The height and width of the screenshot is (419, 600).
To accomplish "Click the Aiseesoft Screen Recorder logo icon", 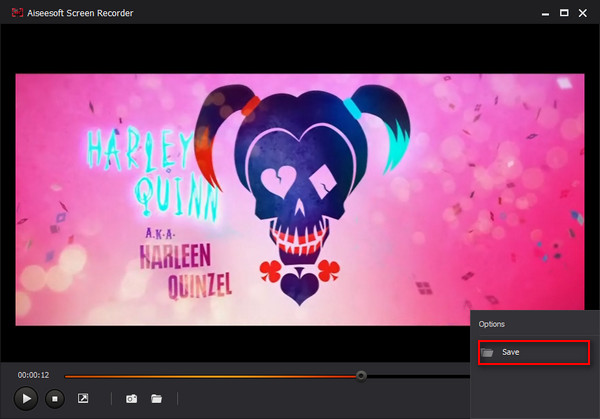I will (17, 13).
